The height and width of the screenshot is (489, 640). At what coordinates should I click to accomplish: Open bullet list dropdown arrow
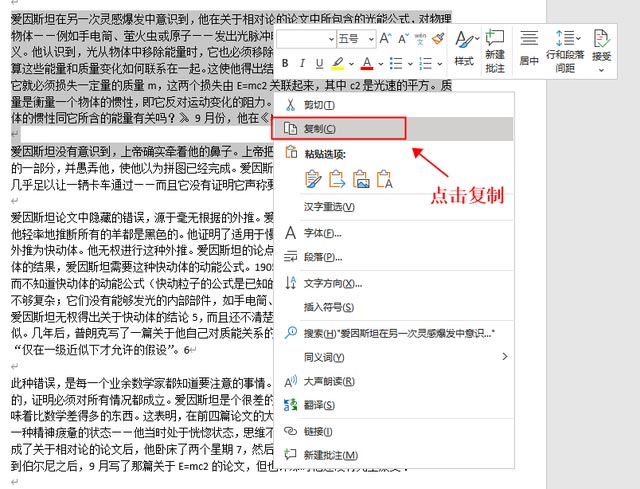click(x=410, y=64)
